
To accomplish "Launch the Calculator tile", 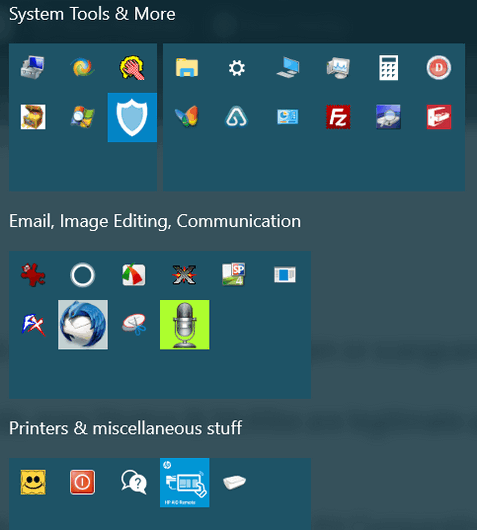I will coord(388,68).
